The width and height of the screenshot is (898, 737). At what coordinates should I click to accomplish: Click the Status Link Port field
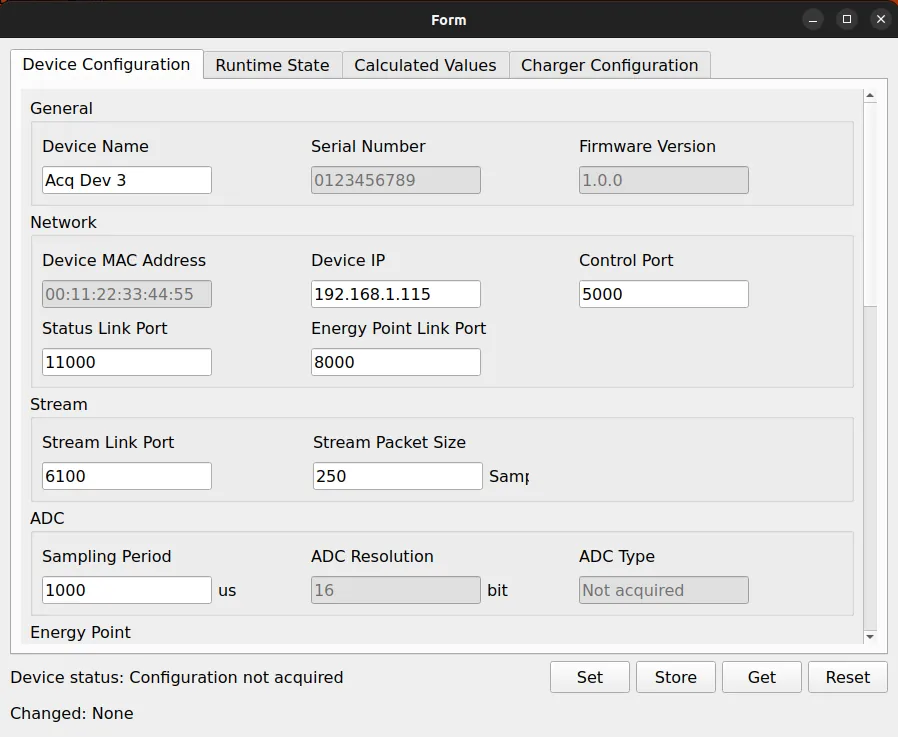coord(127,362)
